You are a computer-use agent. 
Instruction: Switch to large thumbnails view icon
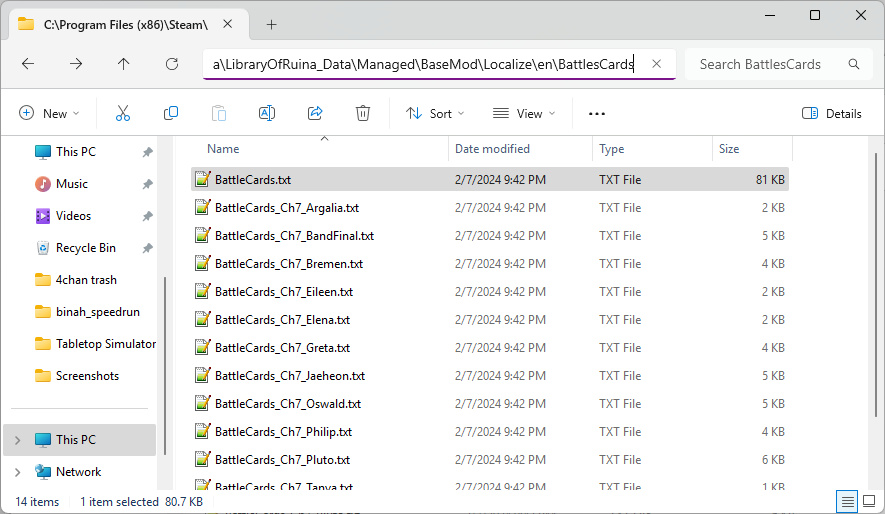[x=869, y=501]
